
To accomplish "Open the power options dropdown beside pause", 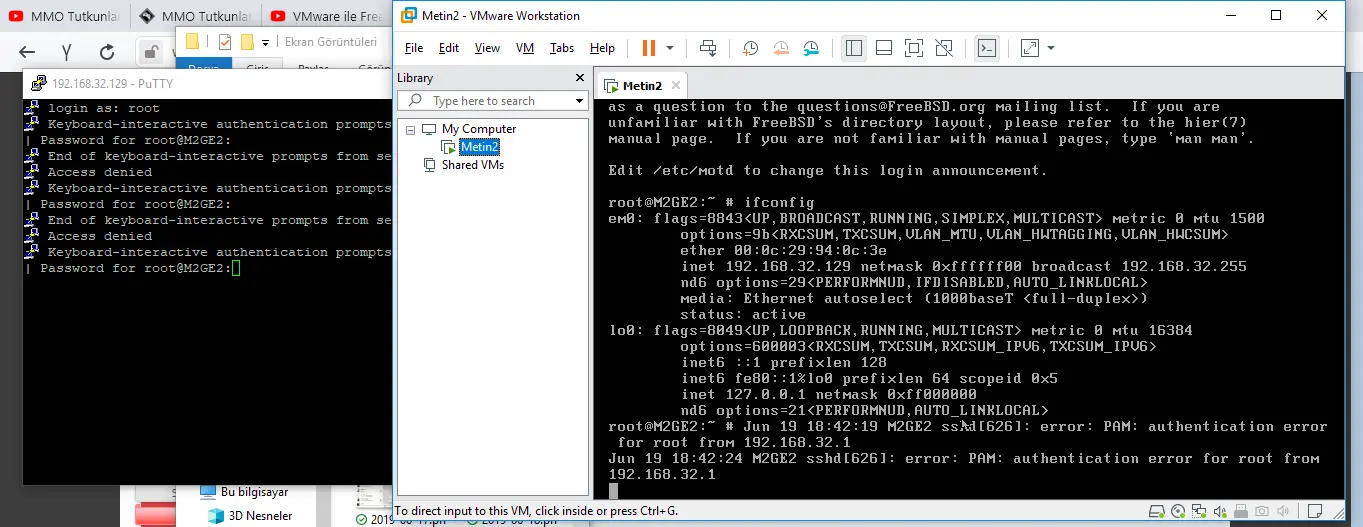I will (670, 48).
